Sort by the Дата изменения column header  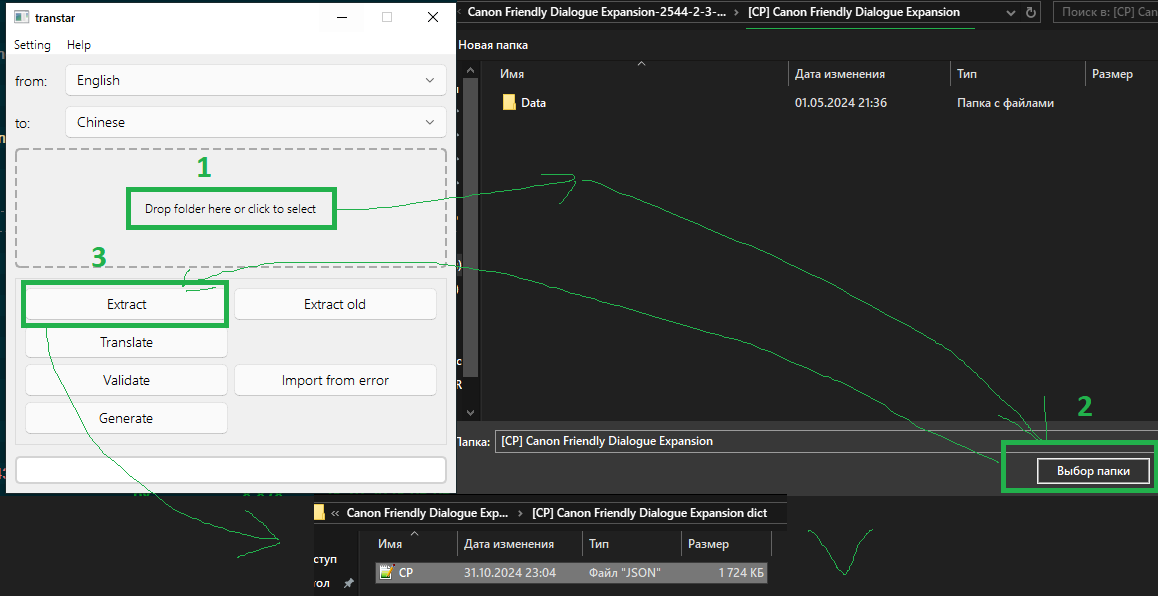tap(840, 74)
